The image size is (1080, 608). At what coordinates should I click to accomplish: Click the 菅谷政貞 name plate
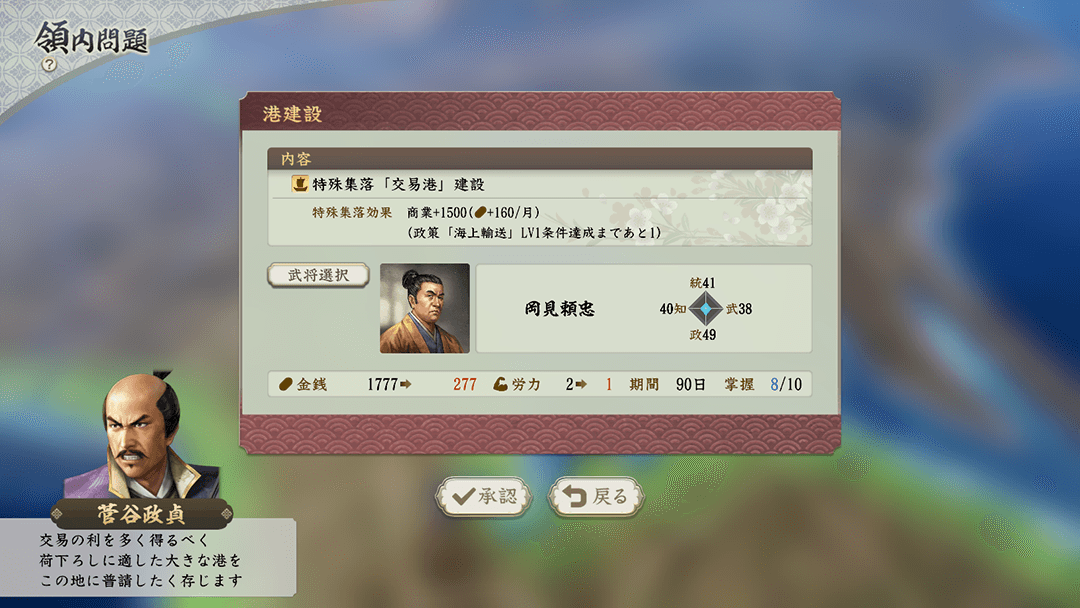click(x=141, y=514)
